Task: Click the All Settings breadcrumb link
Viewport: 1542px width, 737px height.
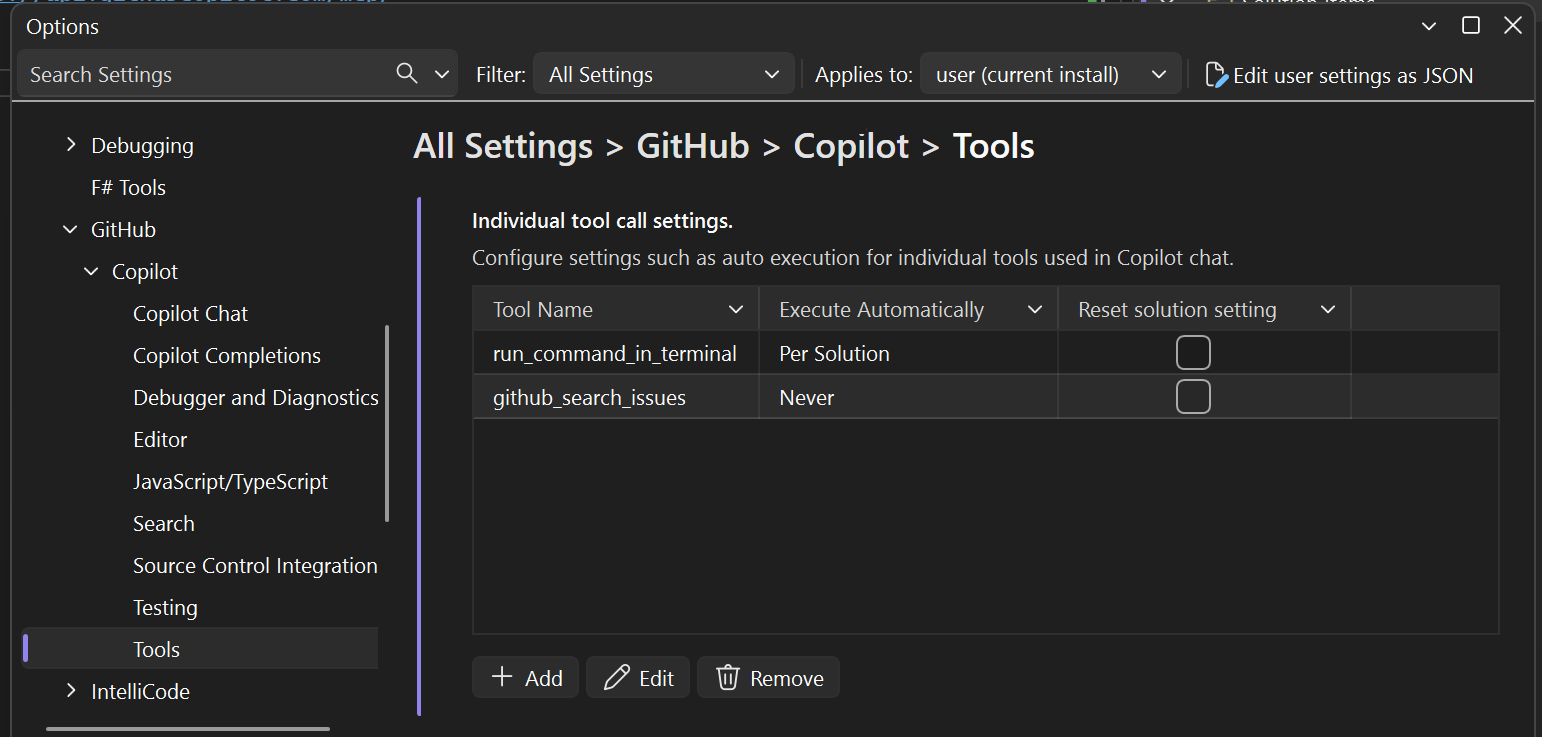Action: (x=502, y=146)
